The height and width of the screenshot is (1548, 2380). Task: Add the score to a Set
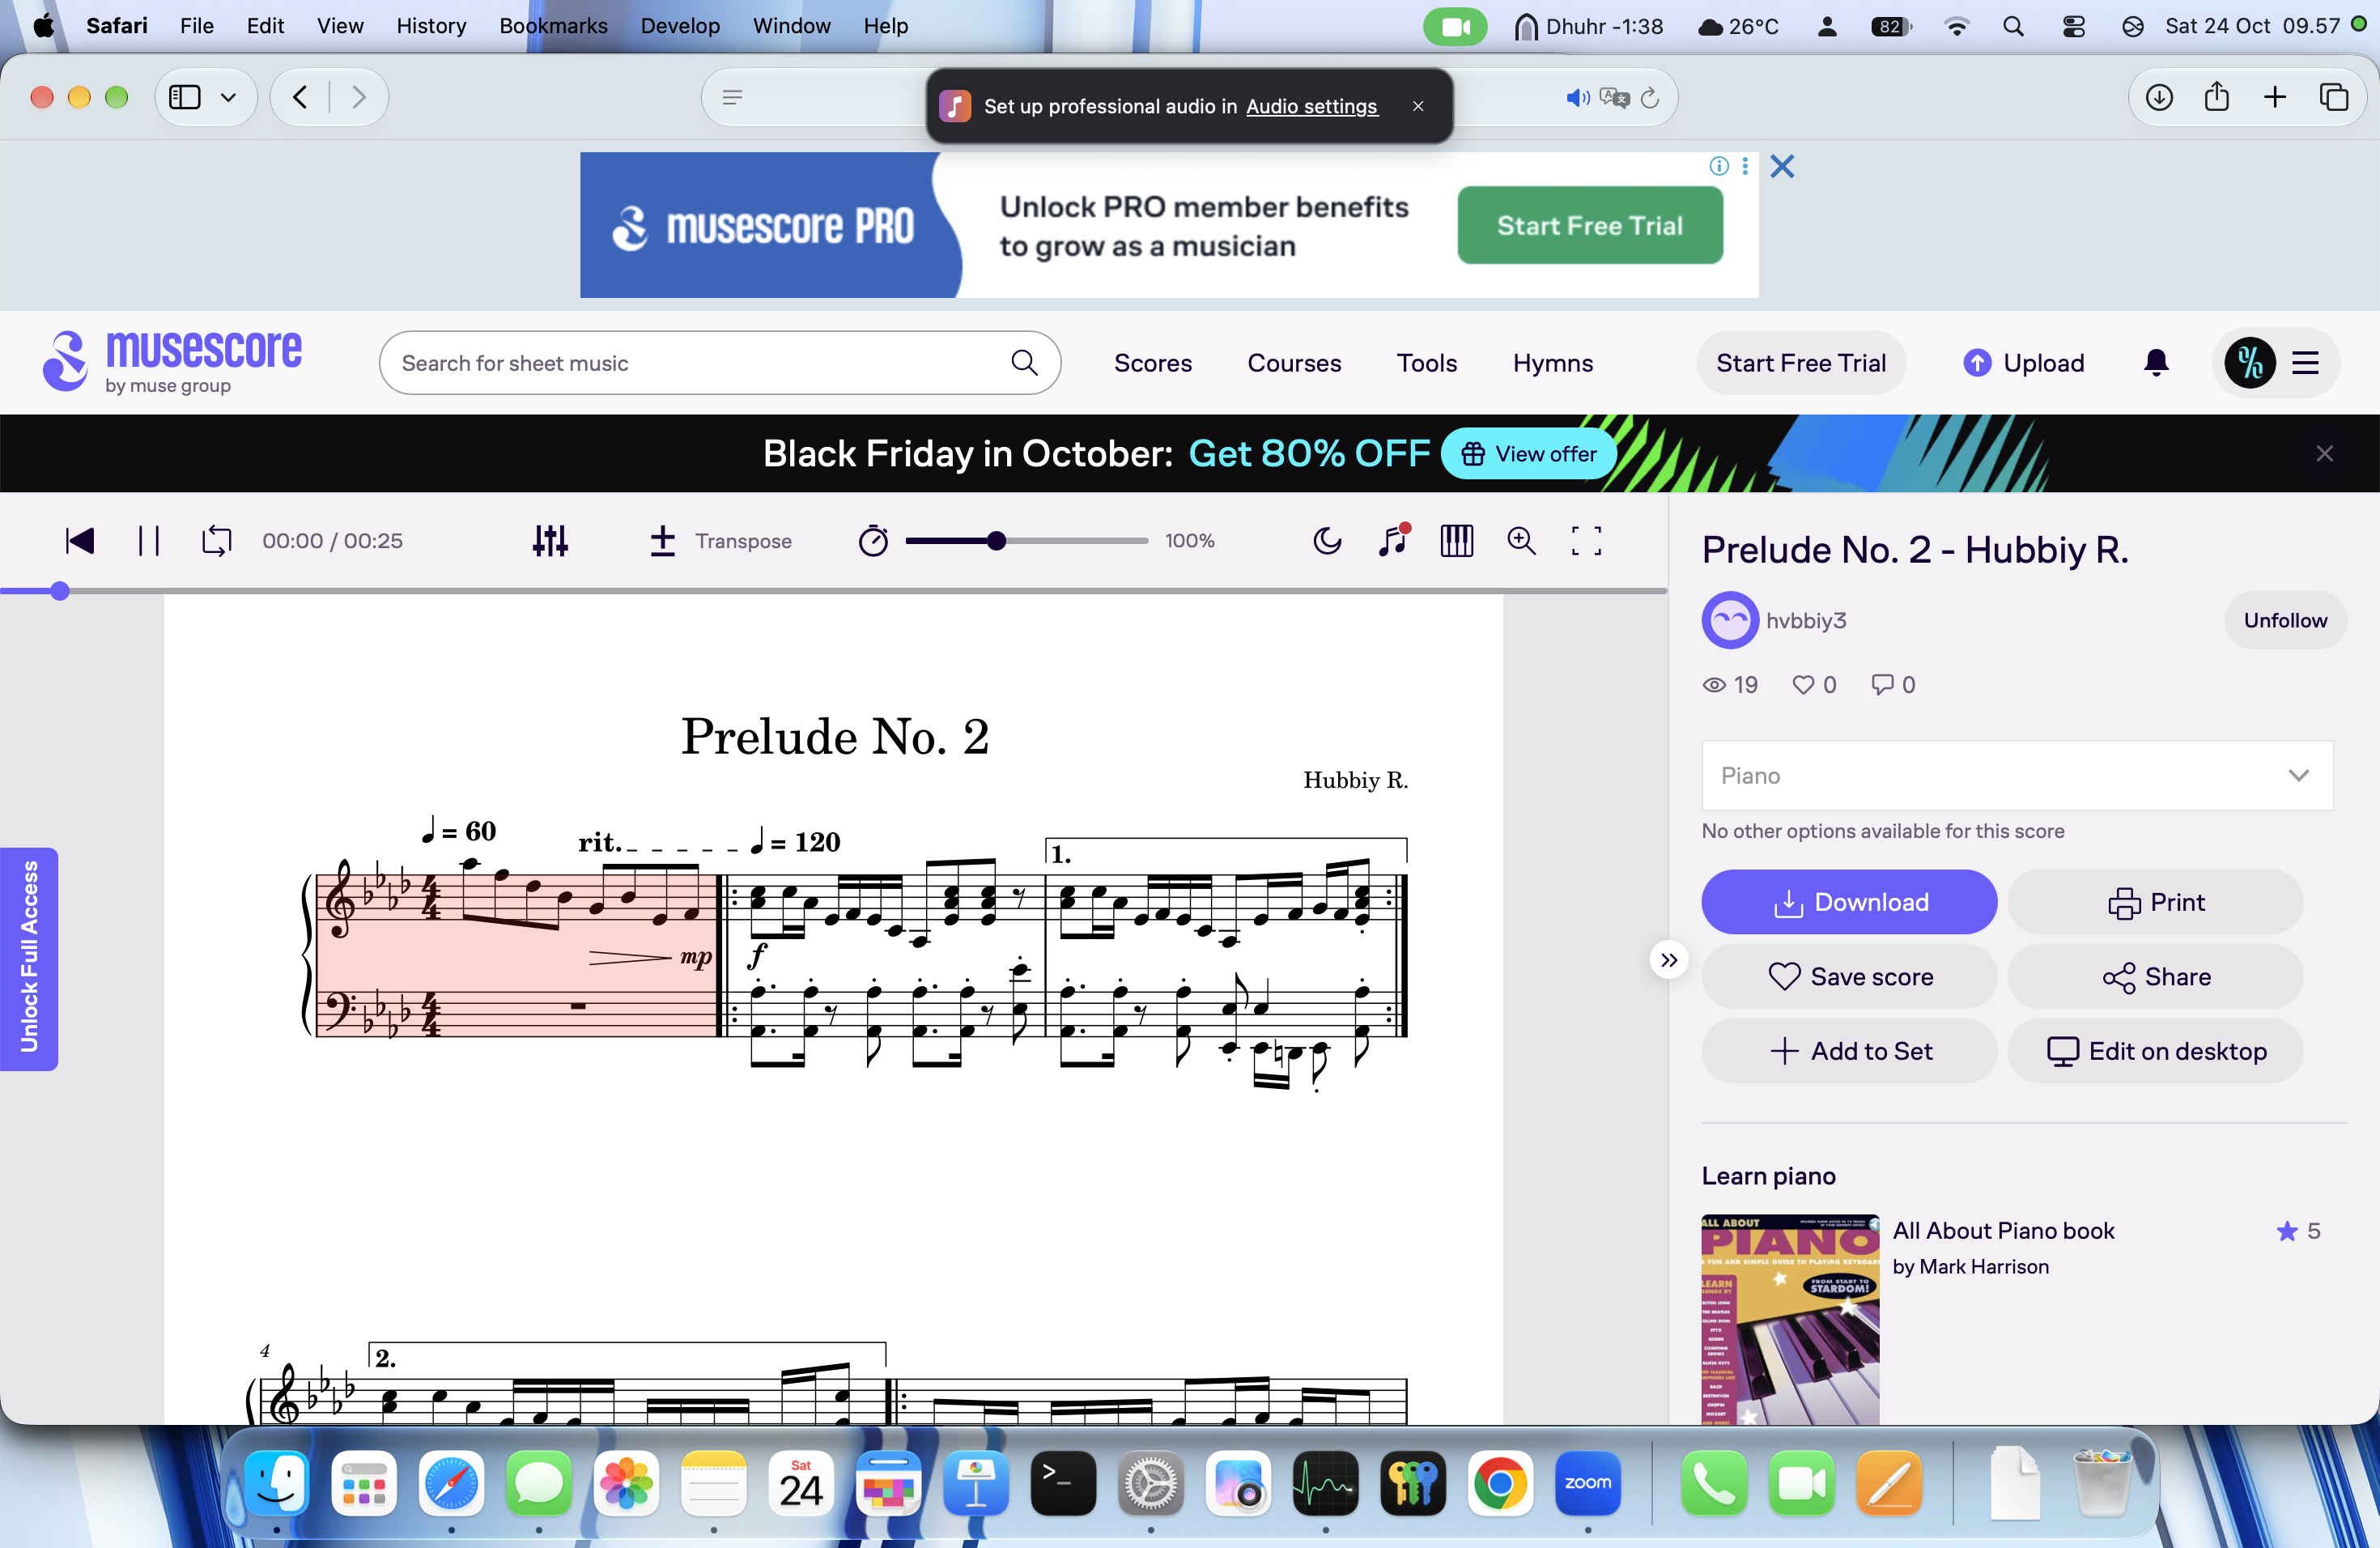point(1849,1051)
